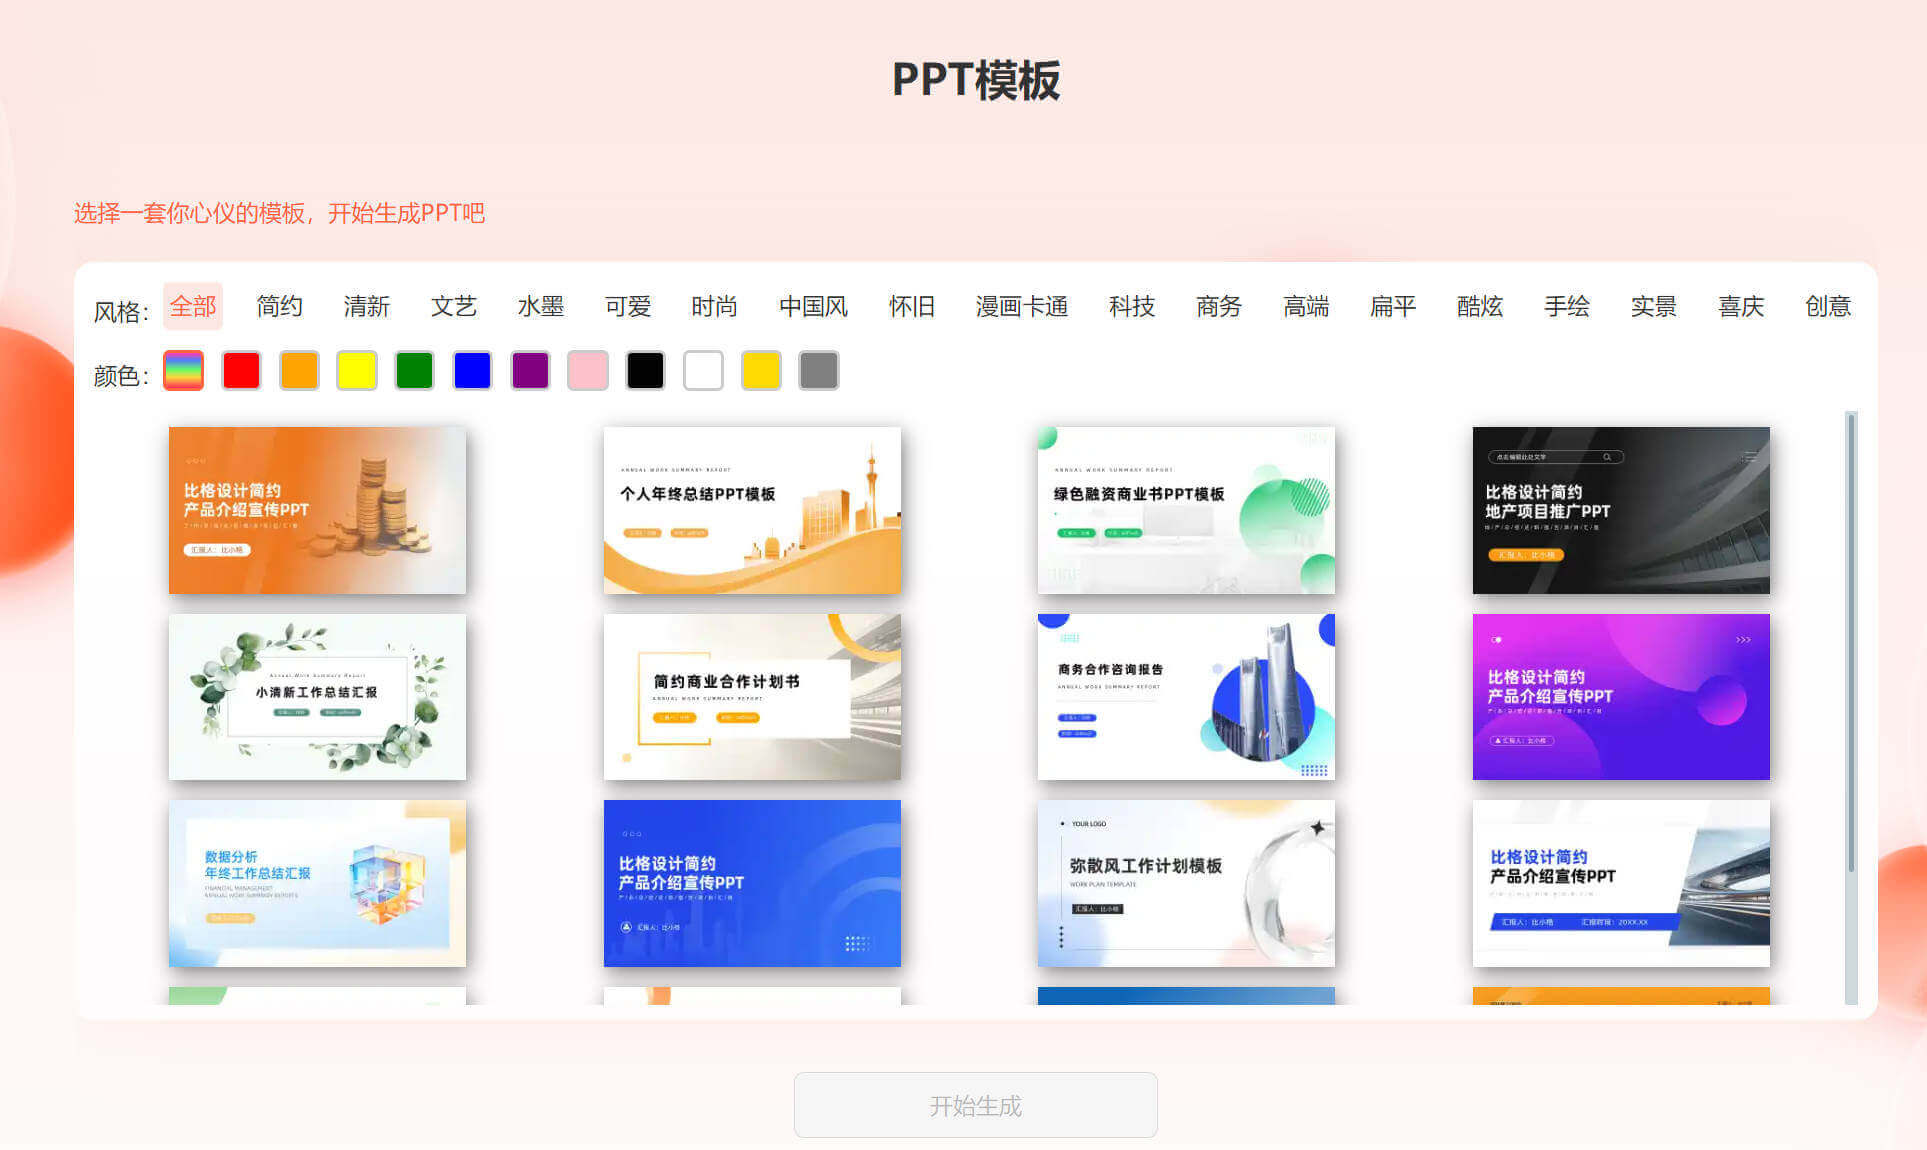Click the template list vertical scrollbar
The width and height of the screenshot is (1927, 1150).
(1851, 640)
